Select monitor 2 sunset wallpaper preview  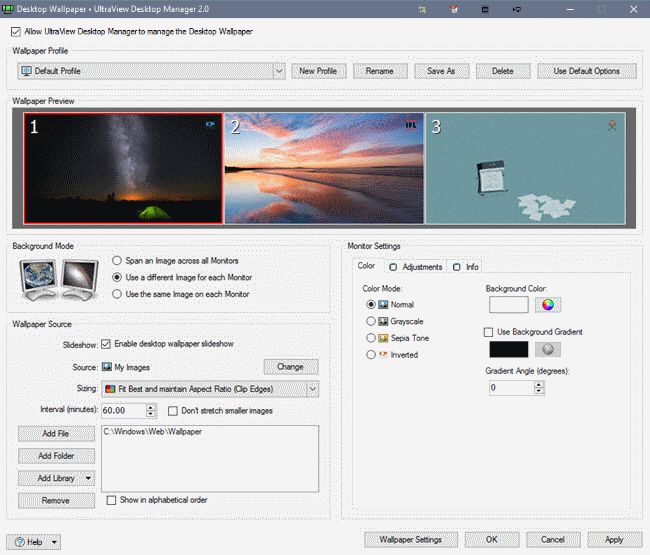pyautogui.click(x=324, y=168)
